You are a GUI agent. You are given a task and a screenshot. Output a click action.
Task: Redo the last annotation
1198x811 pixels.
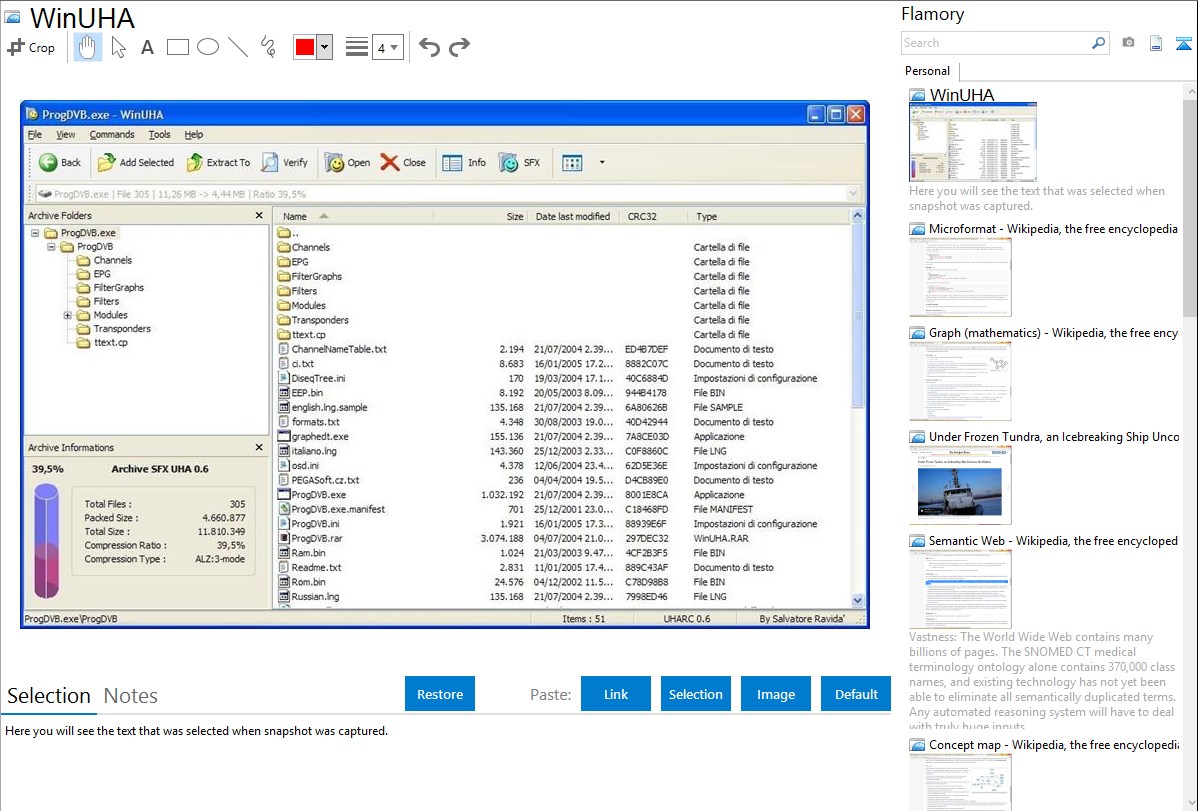tap(459, 47)
